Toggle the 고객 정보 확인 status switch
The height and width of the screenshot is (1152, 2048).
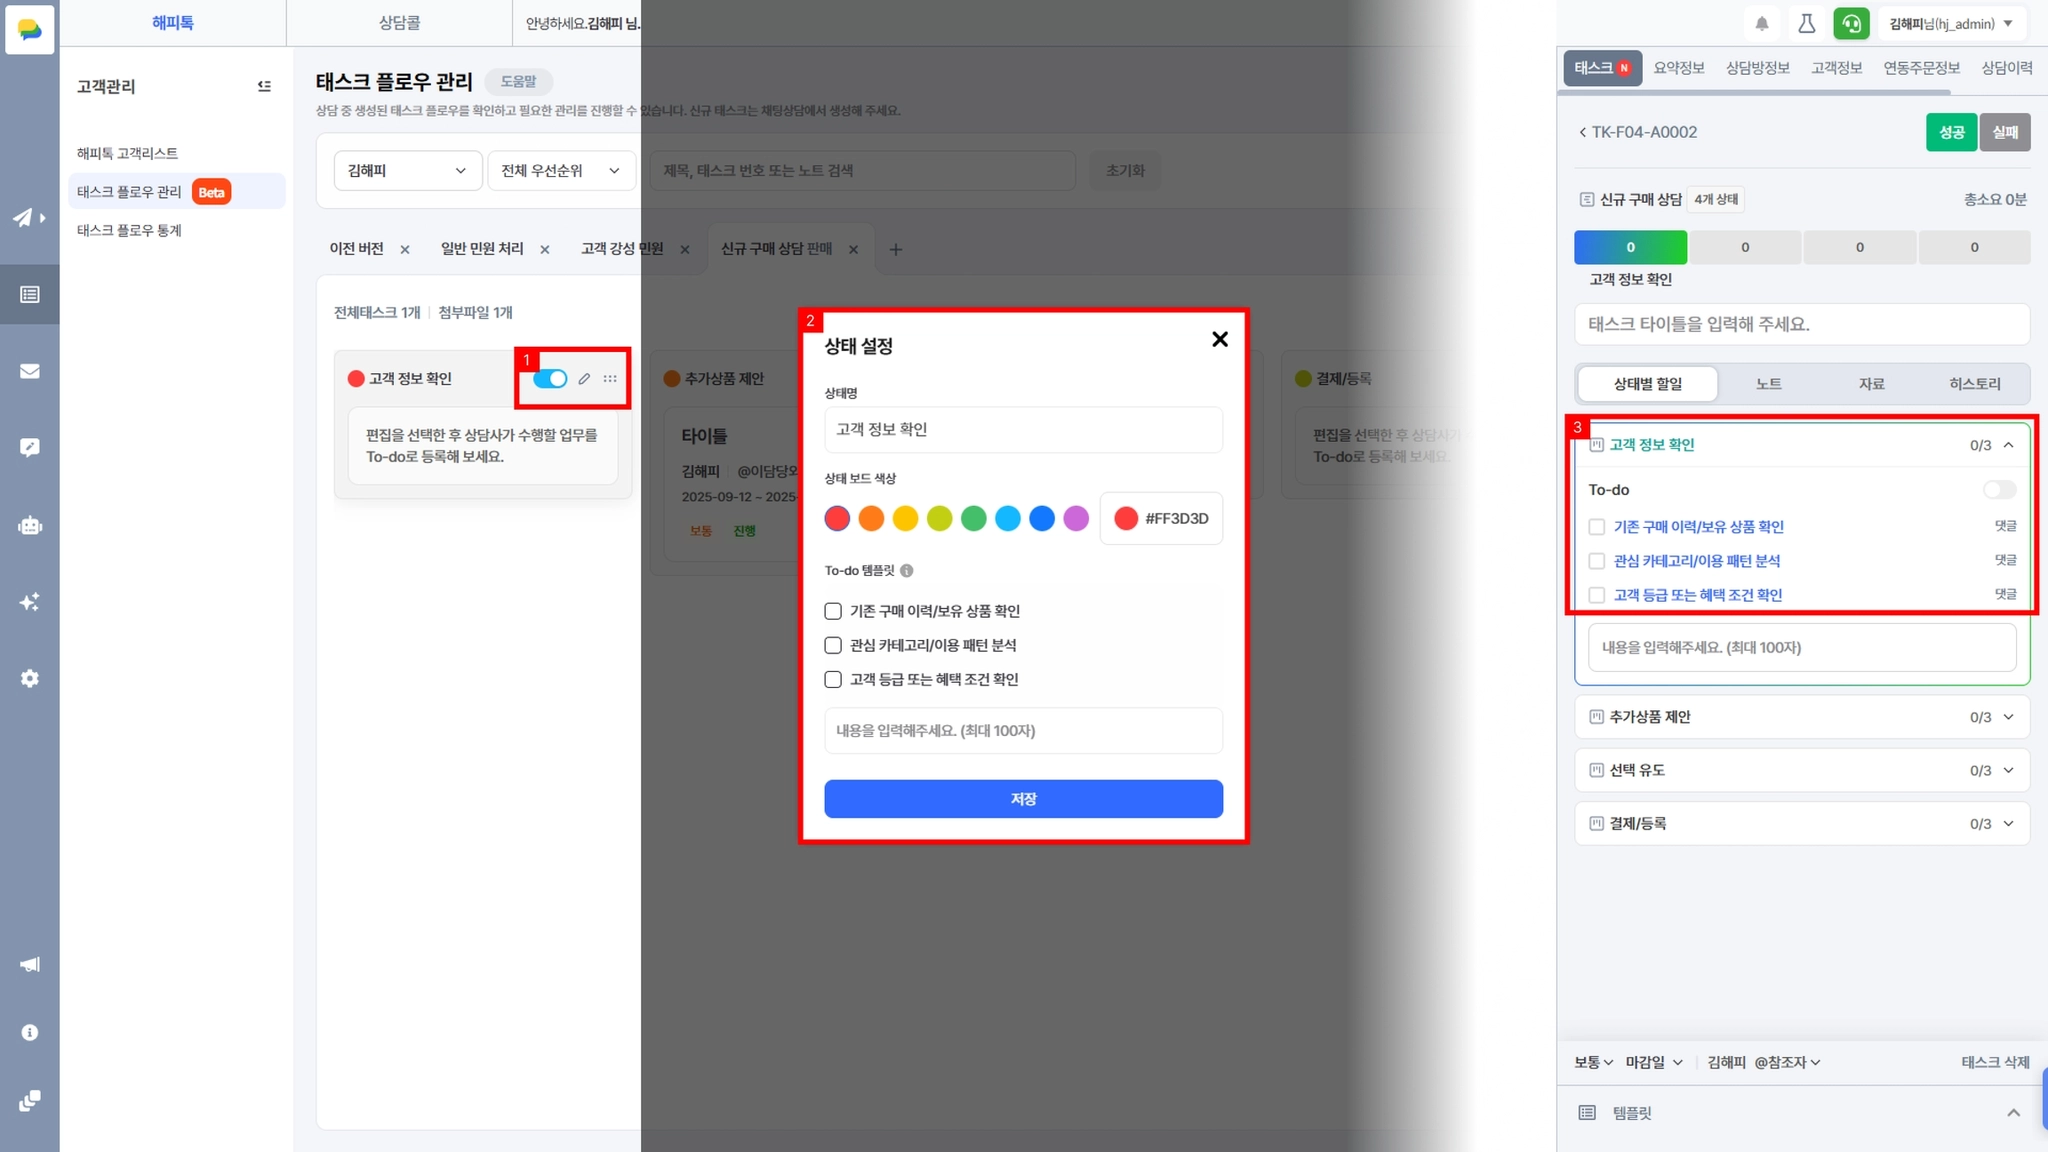pyautogui.click(x=550, y=379)
